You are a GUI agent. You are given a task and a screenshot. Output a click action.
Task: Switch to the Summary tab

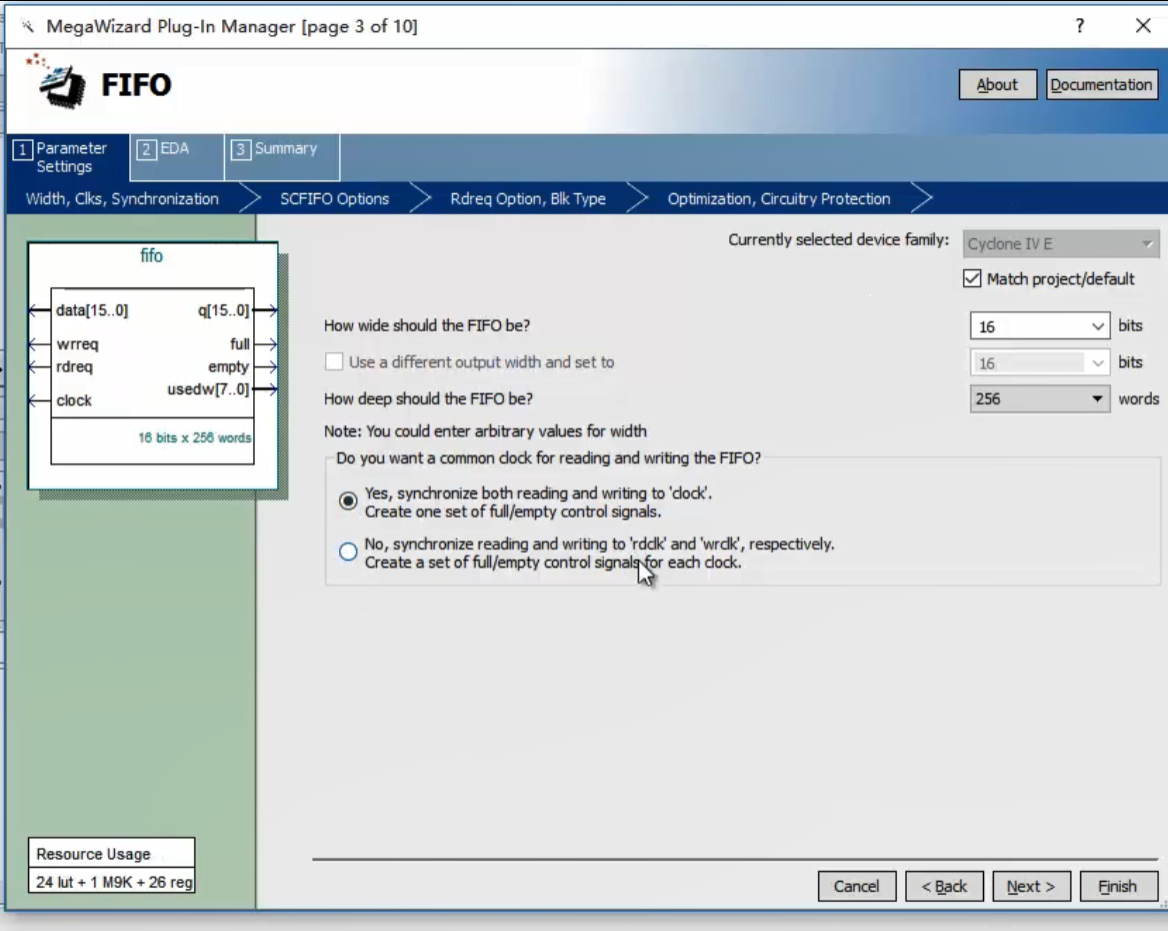tap(282, 156)
